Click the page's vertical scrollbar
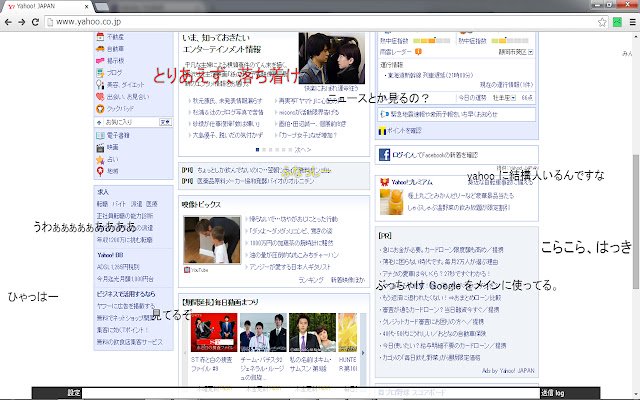This screenshot has width=640, height=400. (633, 200)
